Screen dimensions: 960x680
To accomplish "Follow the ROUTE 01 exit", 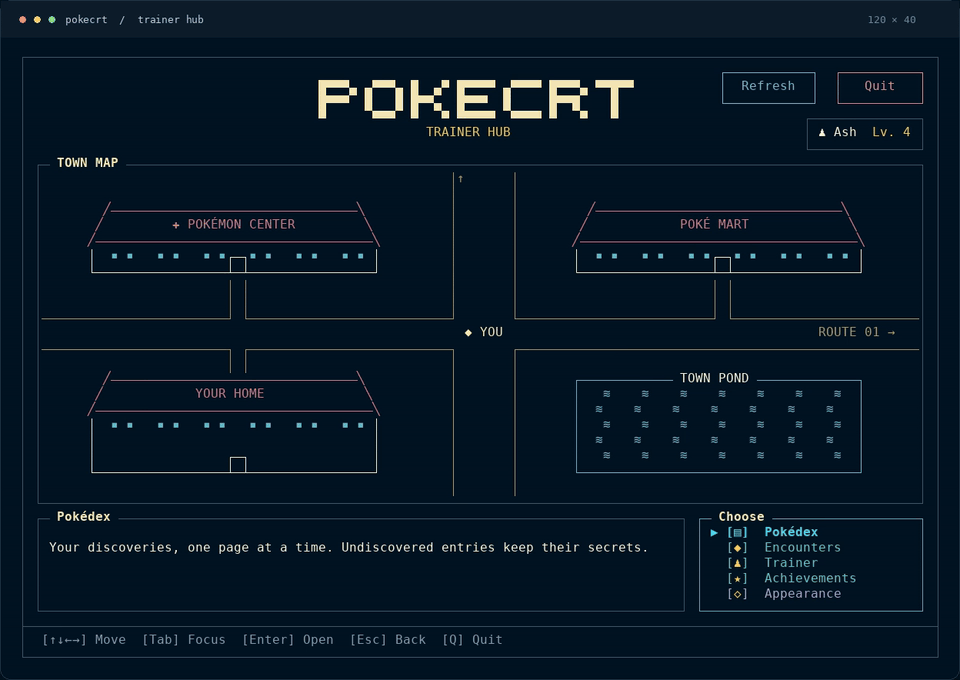I will coord(857,332).
